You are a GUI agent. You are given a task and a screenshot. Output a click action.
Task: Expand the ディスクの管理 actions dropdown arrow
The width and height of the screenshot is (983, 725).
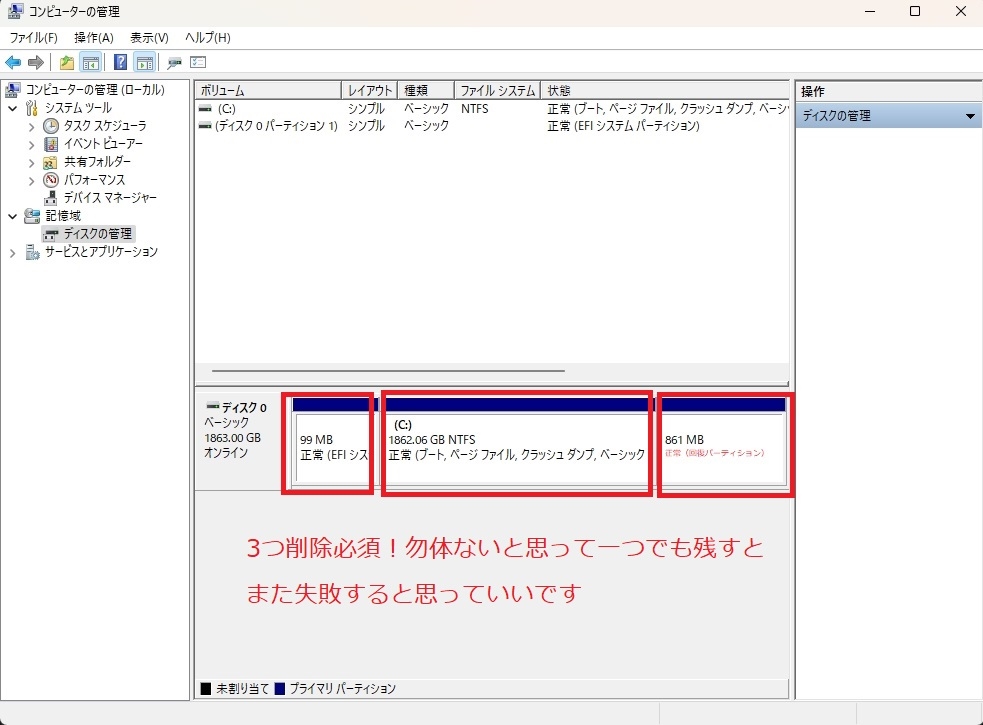(x=970, y=116)
